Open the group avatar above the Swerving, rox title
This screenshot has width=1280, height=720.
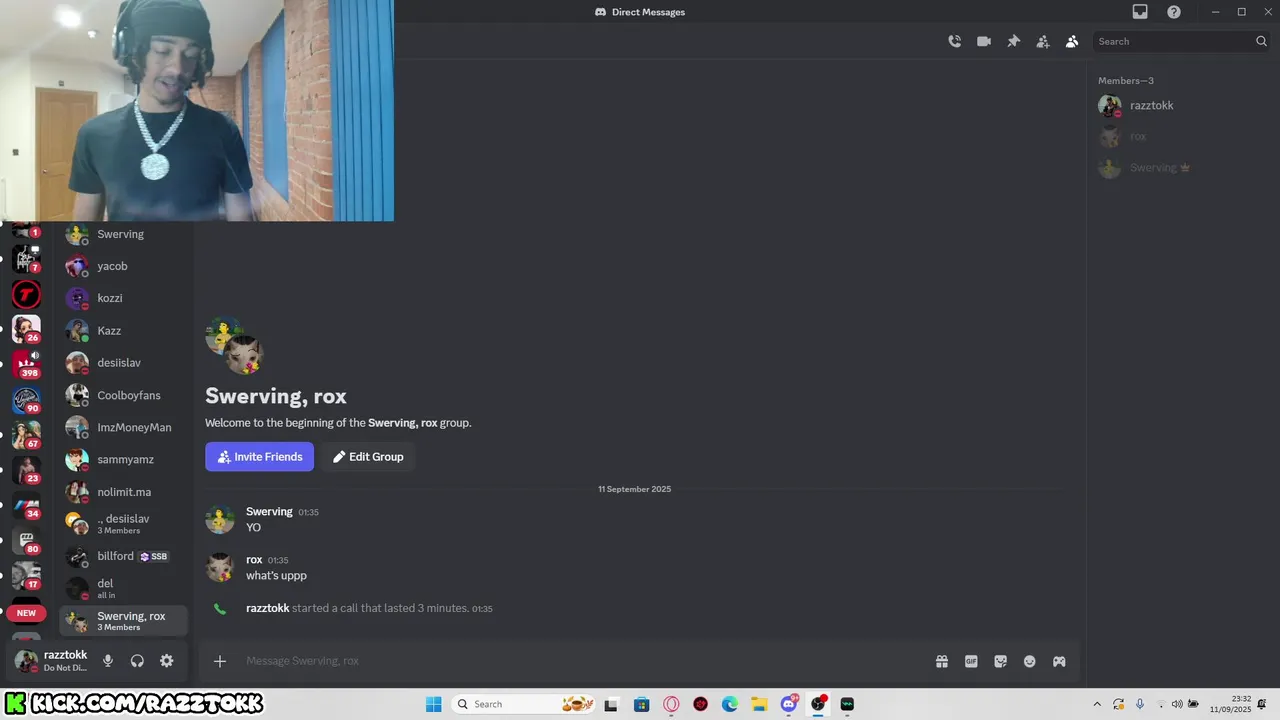[234, 345]
